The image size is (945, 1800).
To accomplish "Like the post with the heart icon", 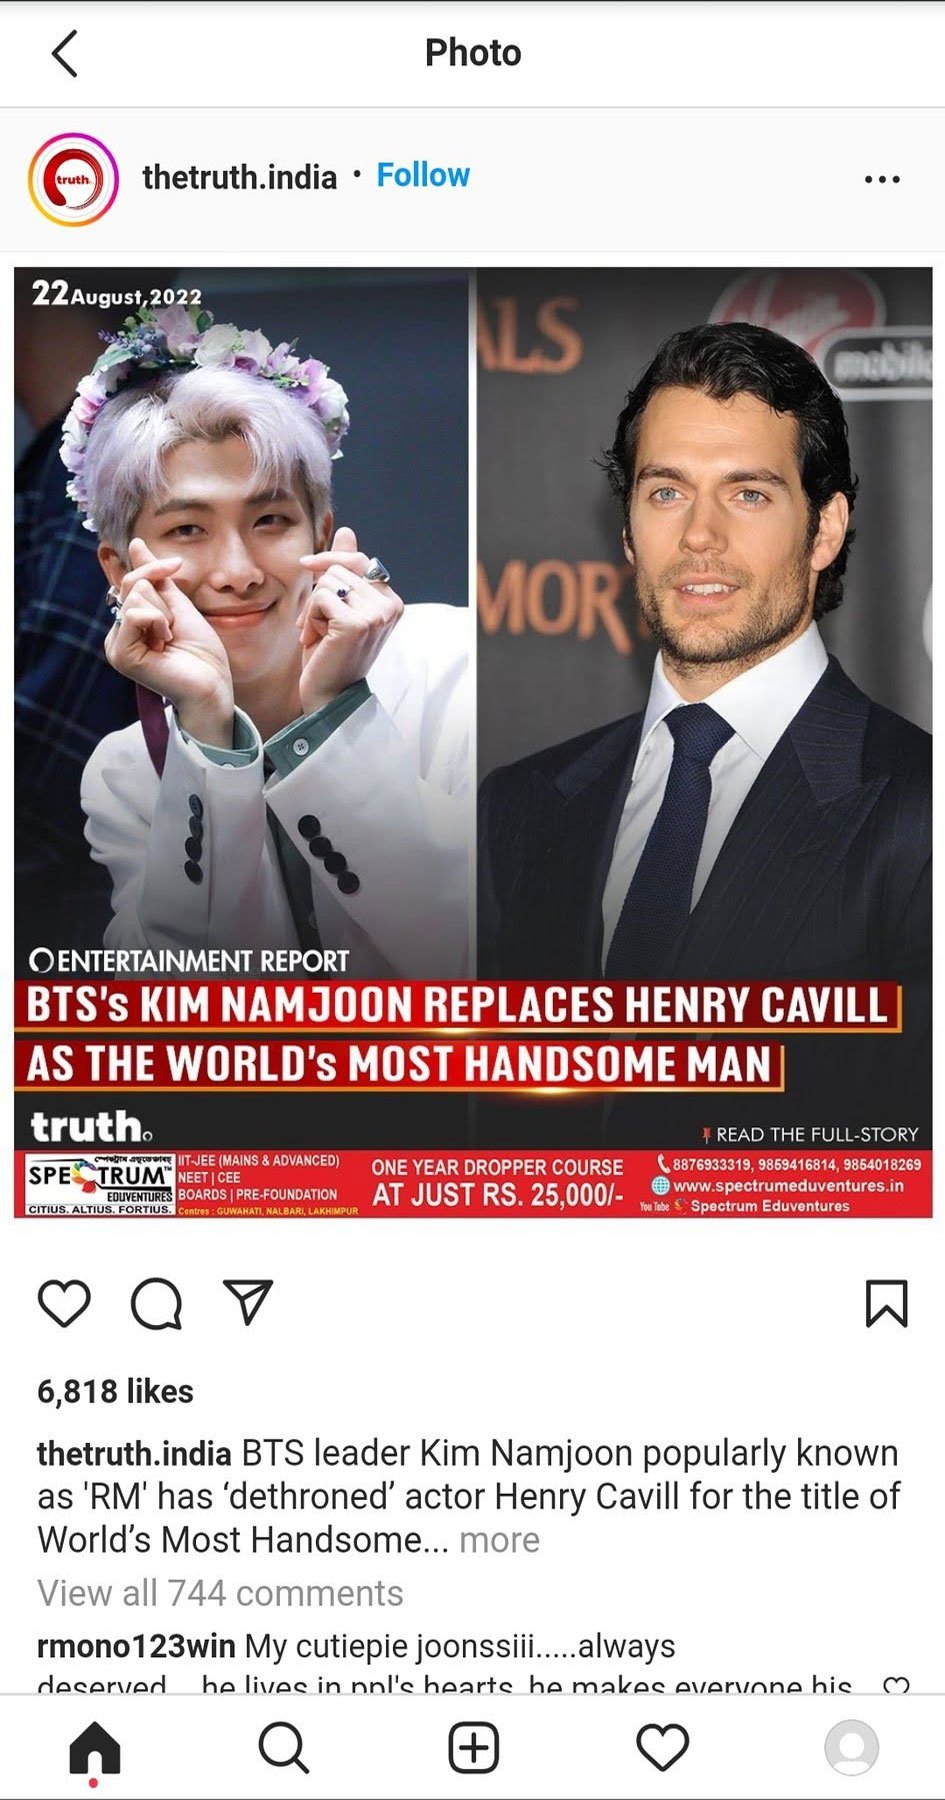I will (x=64, y=1304).
